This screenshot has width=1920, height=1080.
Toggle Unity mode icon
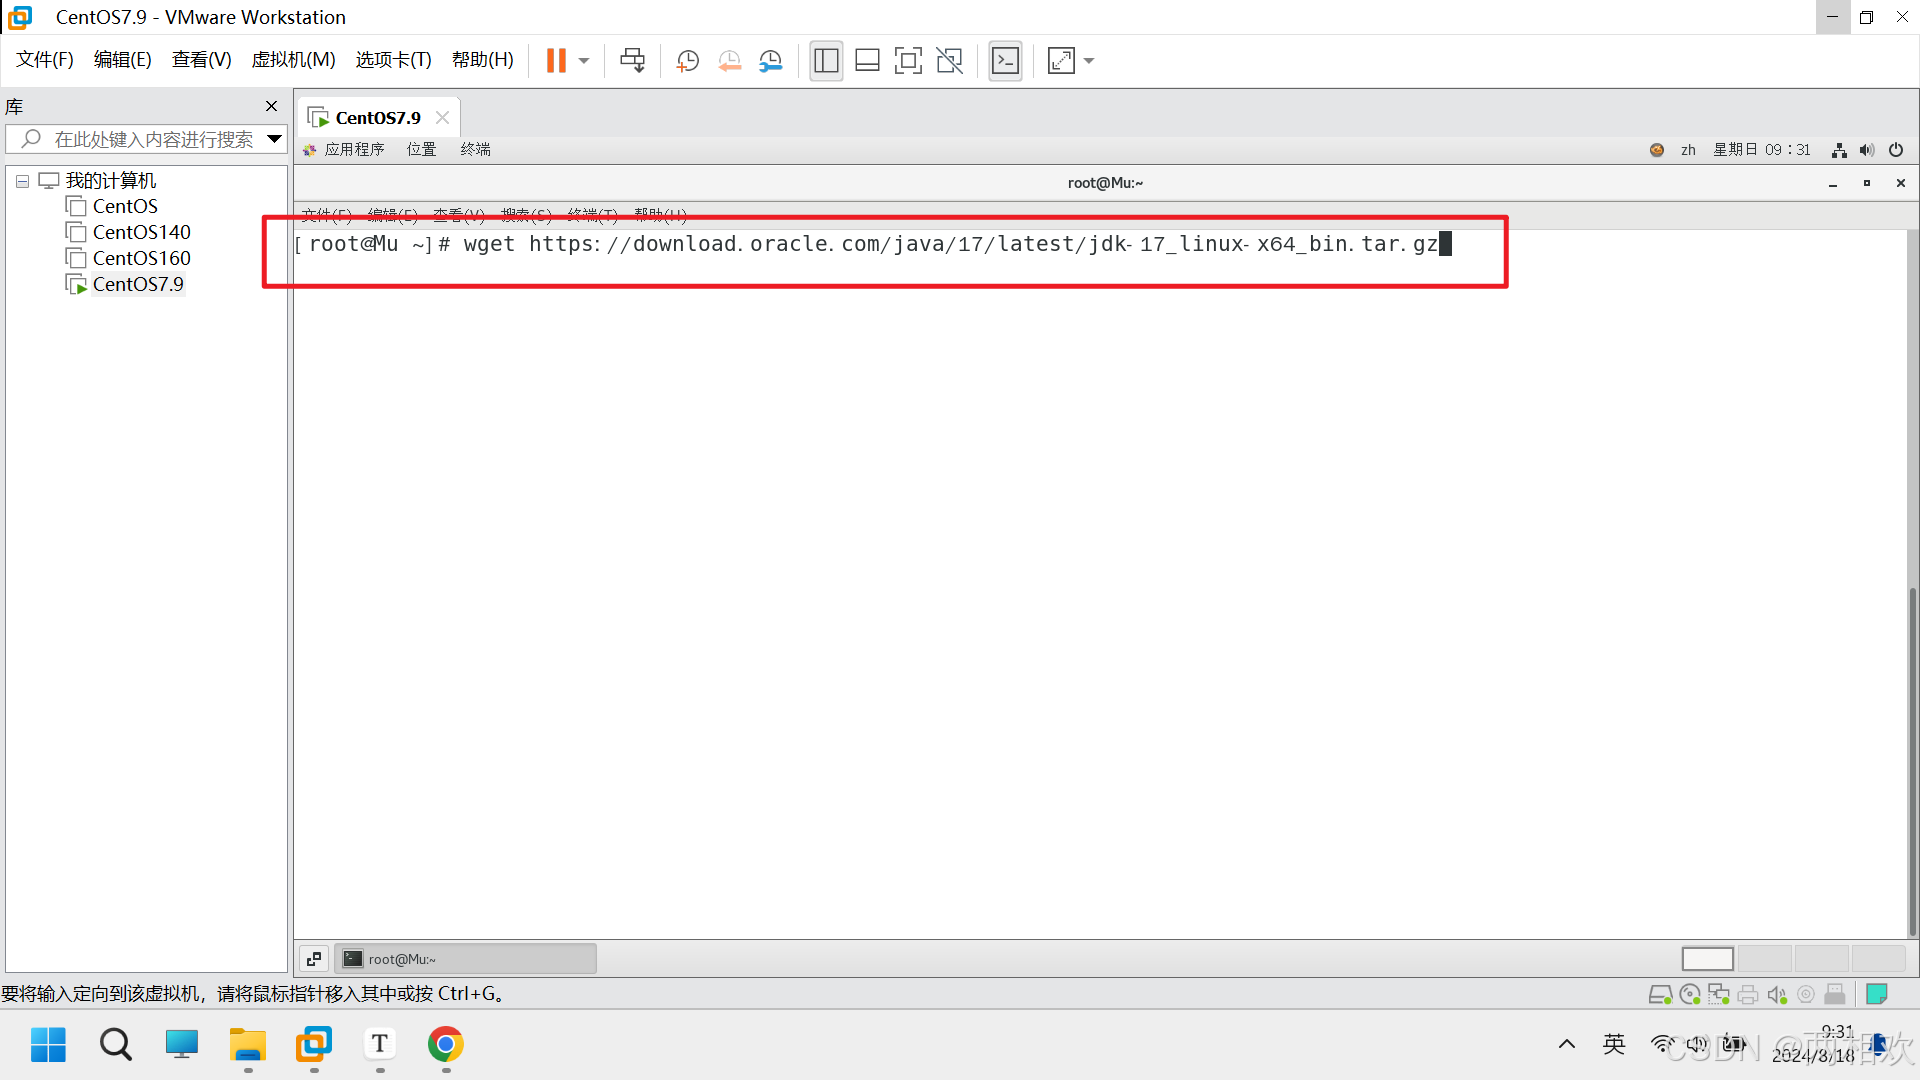(x=949, y=61)
